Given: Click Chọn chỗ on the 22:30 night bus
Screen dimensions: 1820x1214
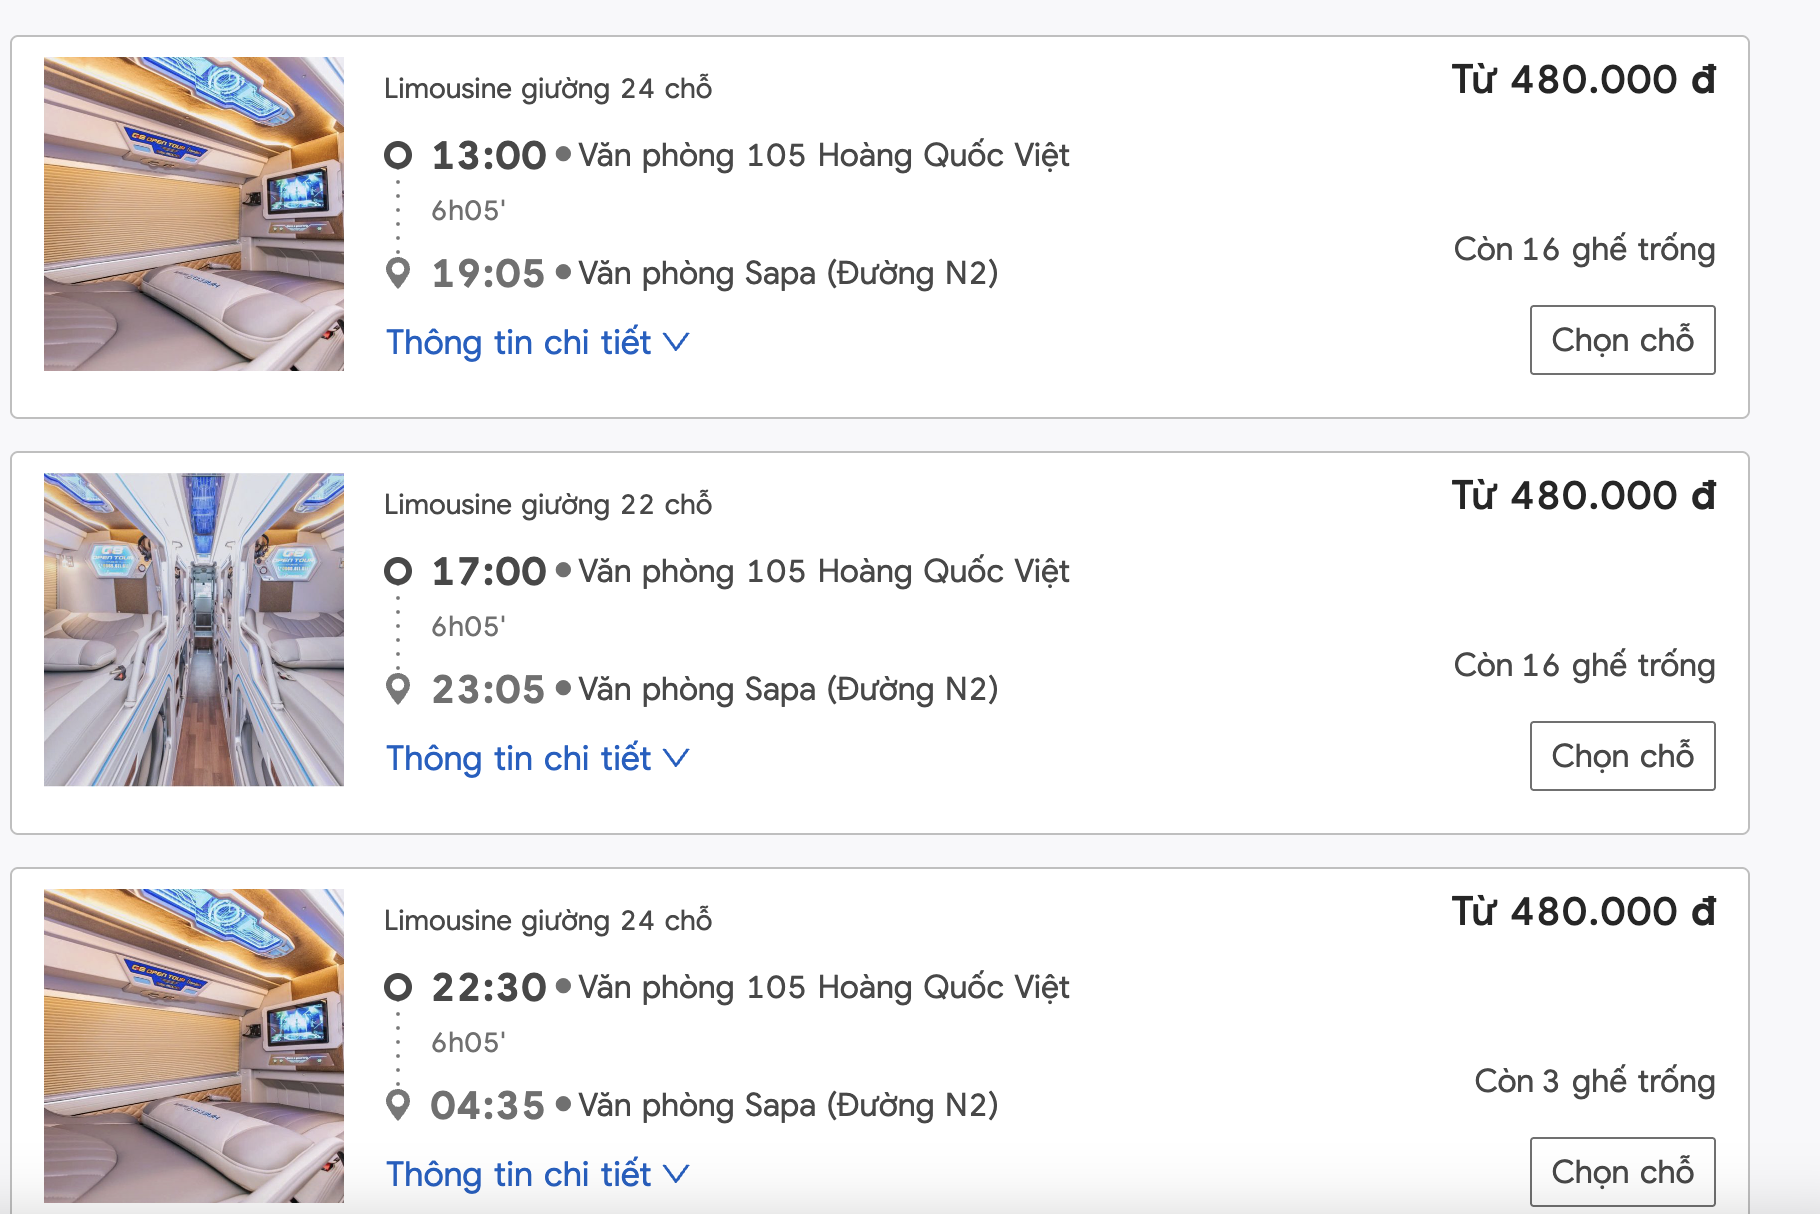Looking at the screenshot, I should coord(1622,1171).
